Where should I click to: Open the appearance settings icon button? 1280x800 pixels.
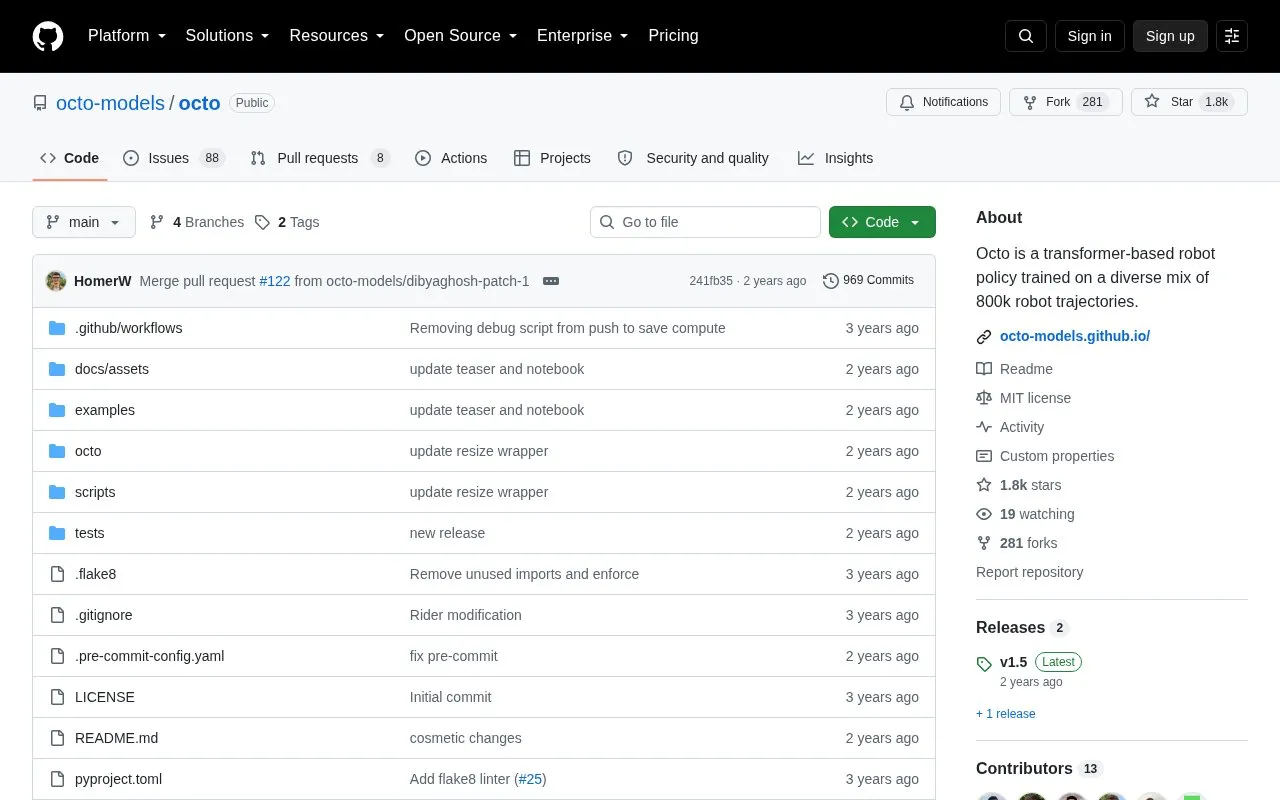[x=1232, y=36]
